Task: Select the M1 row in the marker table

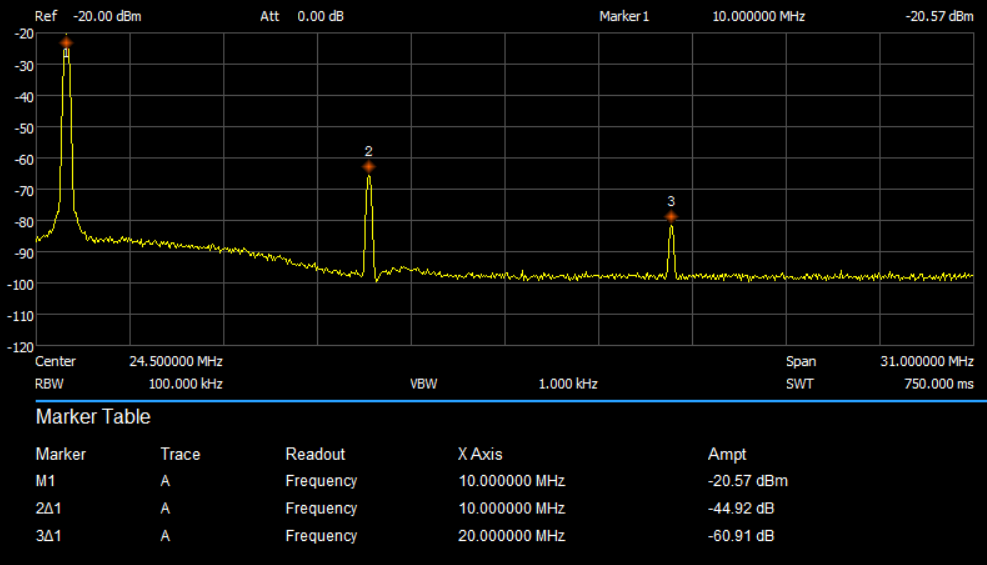Action: pos(46,481)
